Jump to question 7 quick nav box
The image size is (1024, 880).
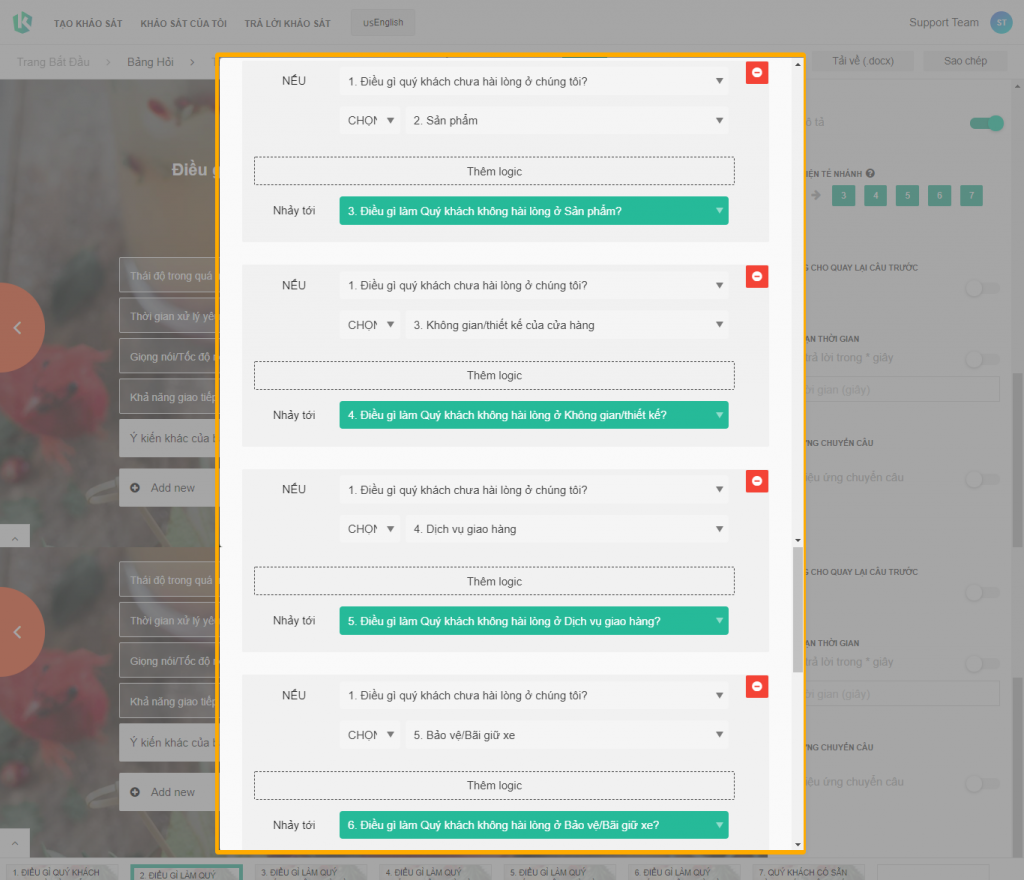[x=971, y=195]
